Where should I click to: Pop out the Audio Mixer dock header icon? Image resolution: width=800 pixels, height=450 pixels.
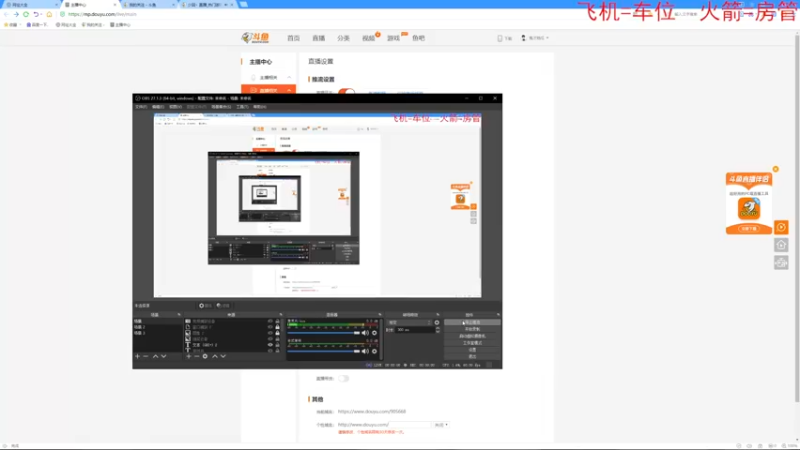tap(380, 315)
